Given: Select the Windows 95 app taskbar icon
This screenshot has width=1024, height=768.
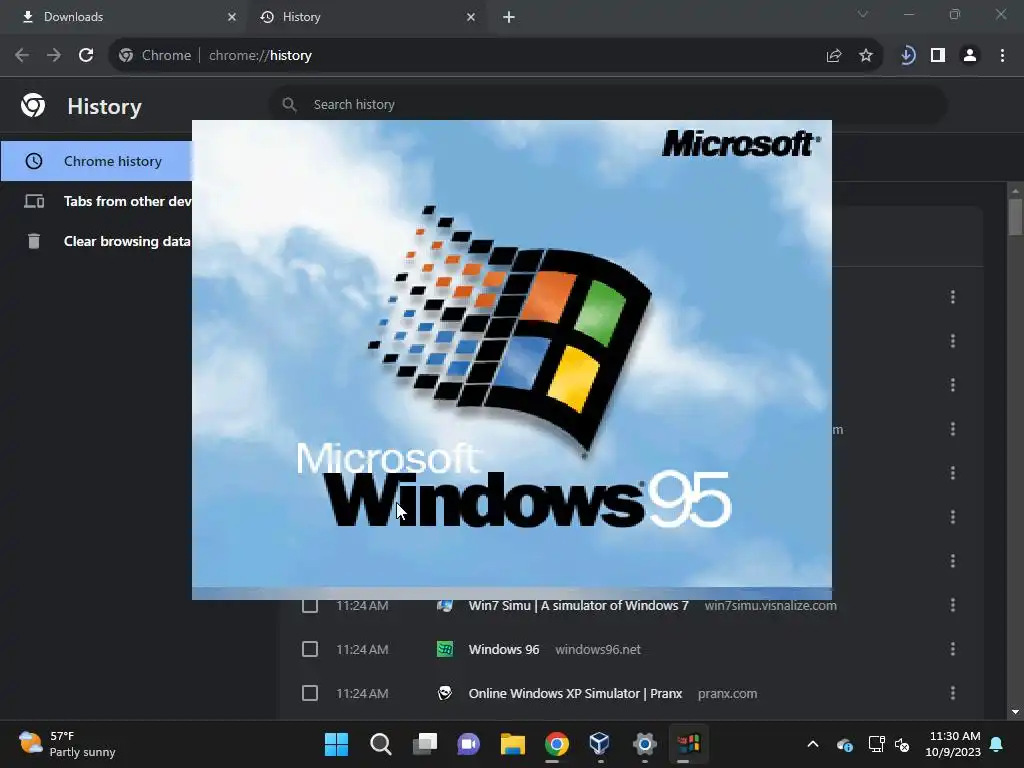Looking at the screenshot, I should pos(688,744).
